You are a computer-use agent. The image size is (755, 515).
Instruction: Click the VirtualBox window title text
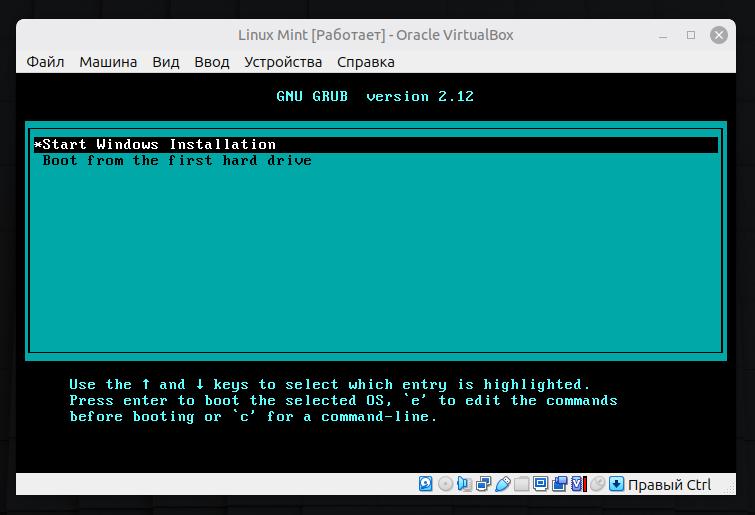point(376,35)
